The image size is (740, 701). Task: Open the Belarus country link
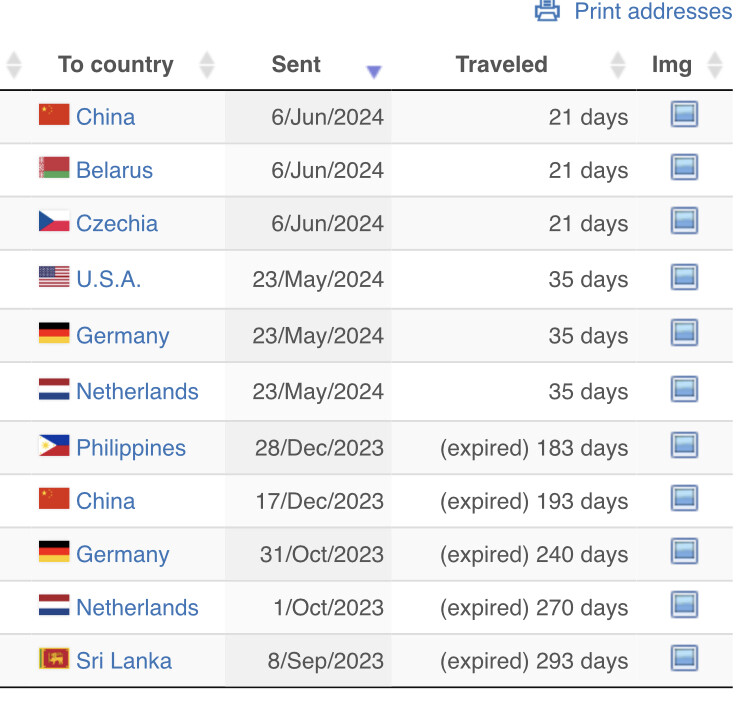[x=114, y=170]
